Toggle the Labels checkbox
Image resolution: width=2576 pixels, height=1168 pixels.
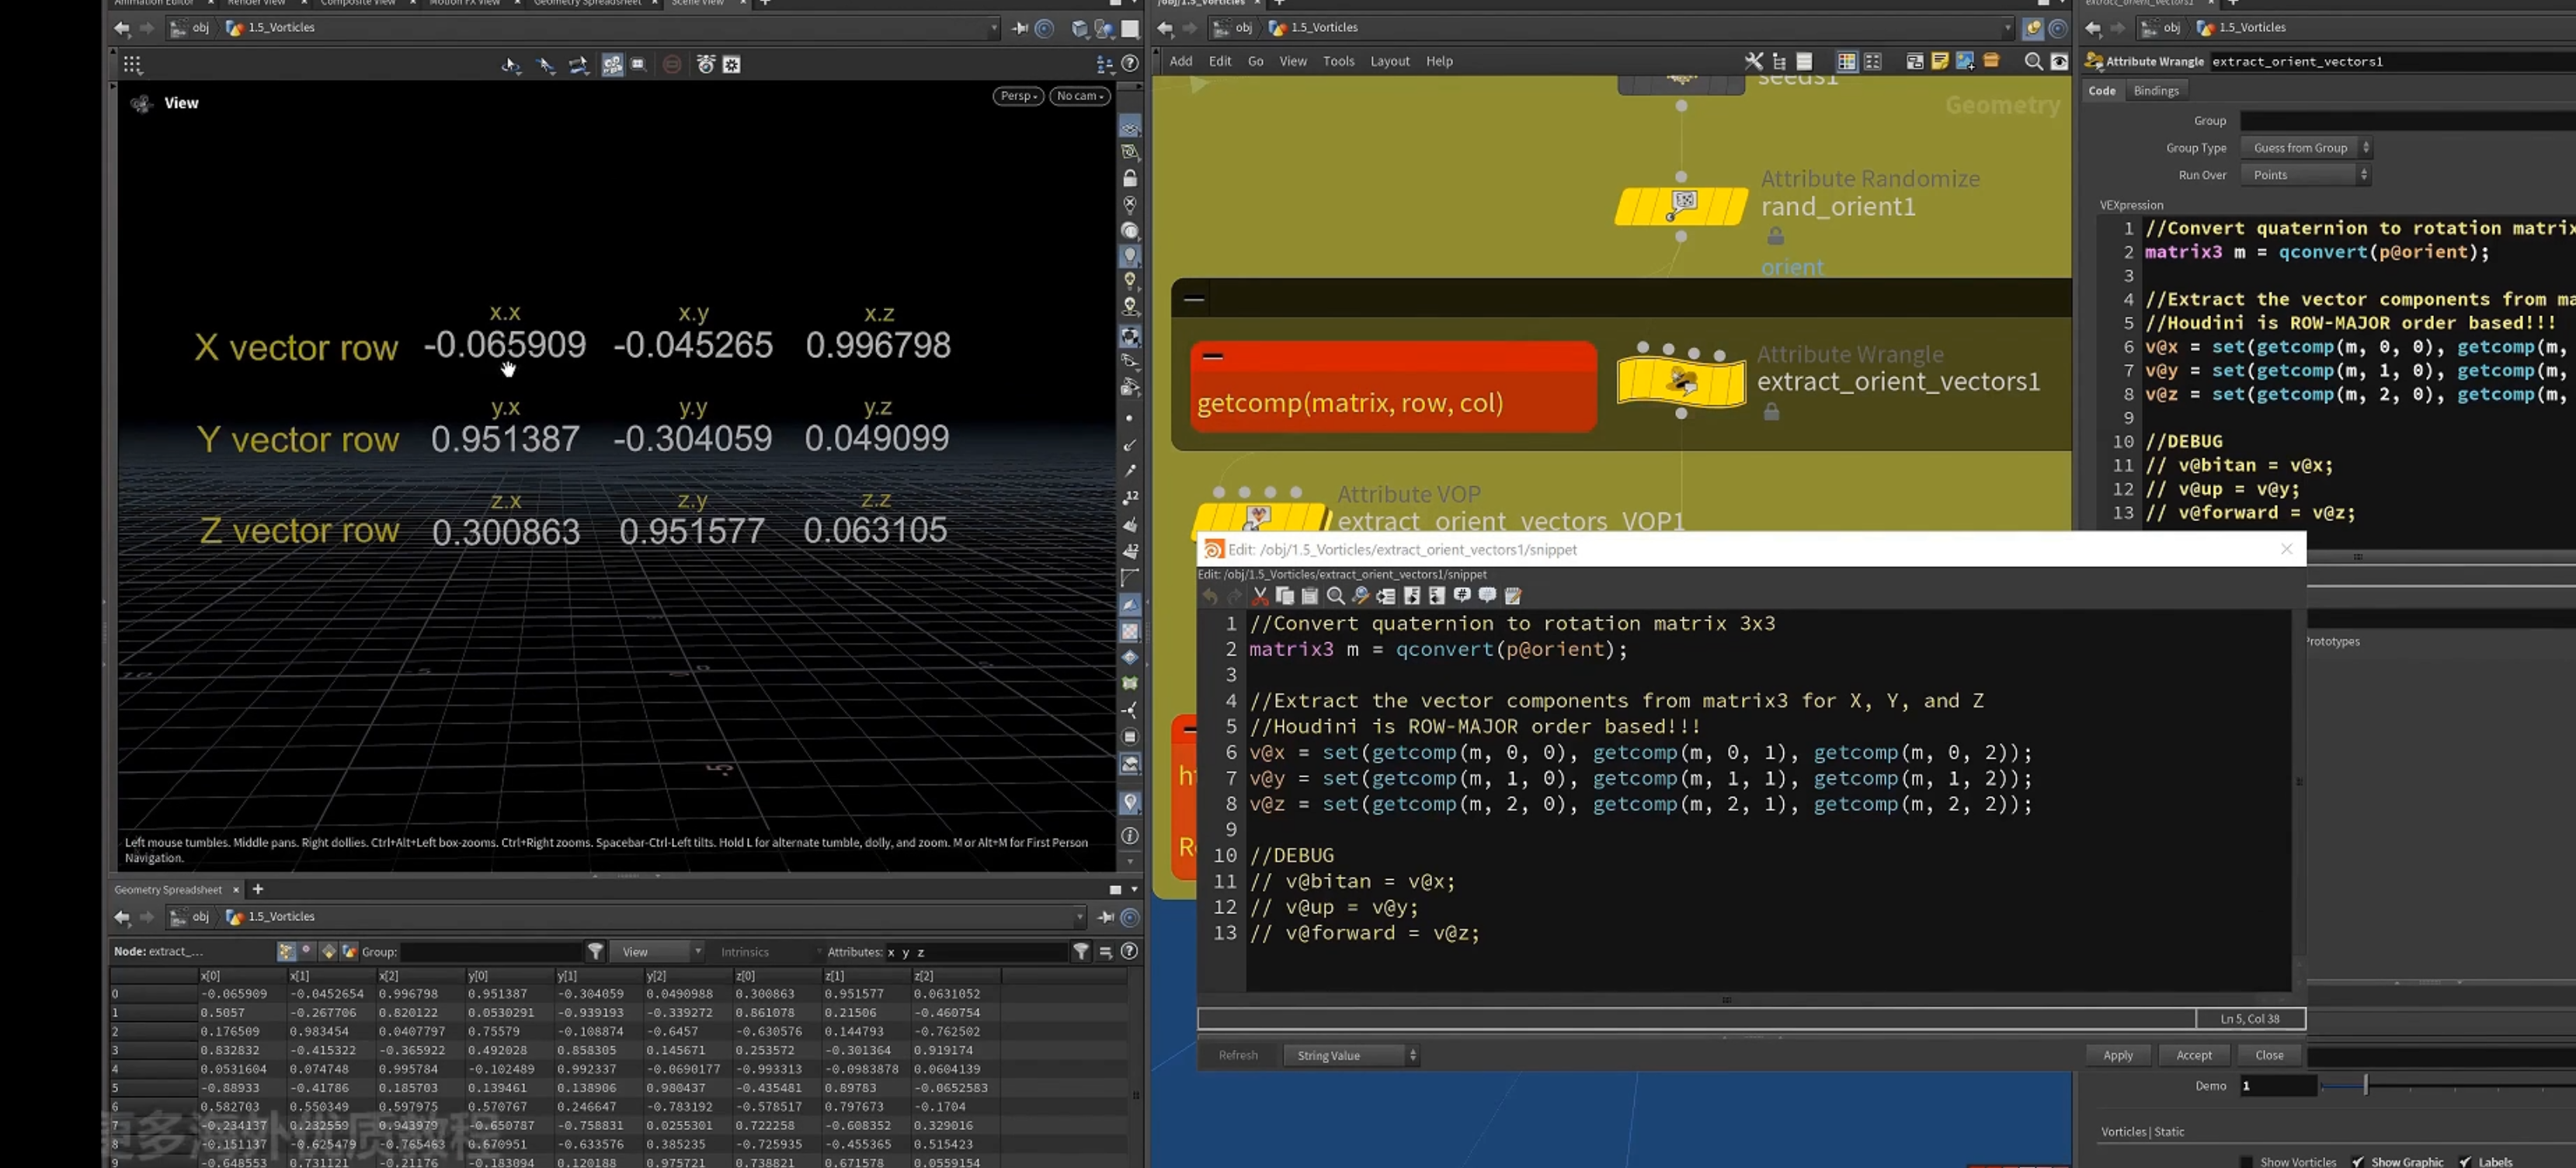(2465, 1161)
